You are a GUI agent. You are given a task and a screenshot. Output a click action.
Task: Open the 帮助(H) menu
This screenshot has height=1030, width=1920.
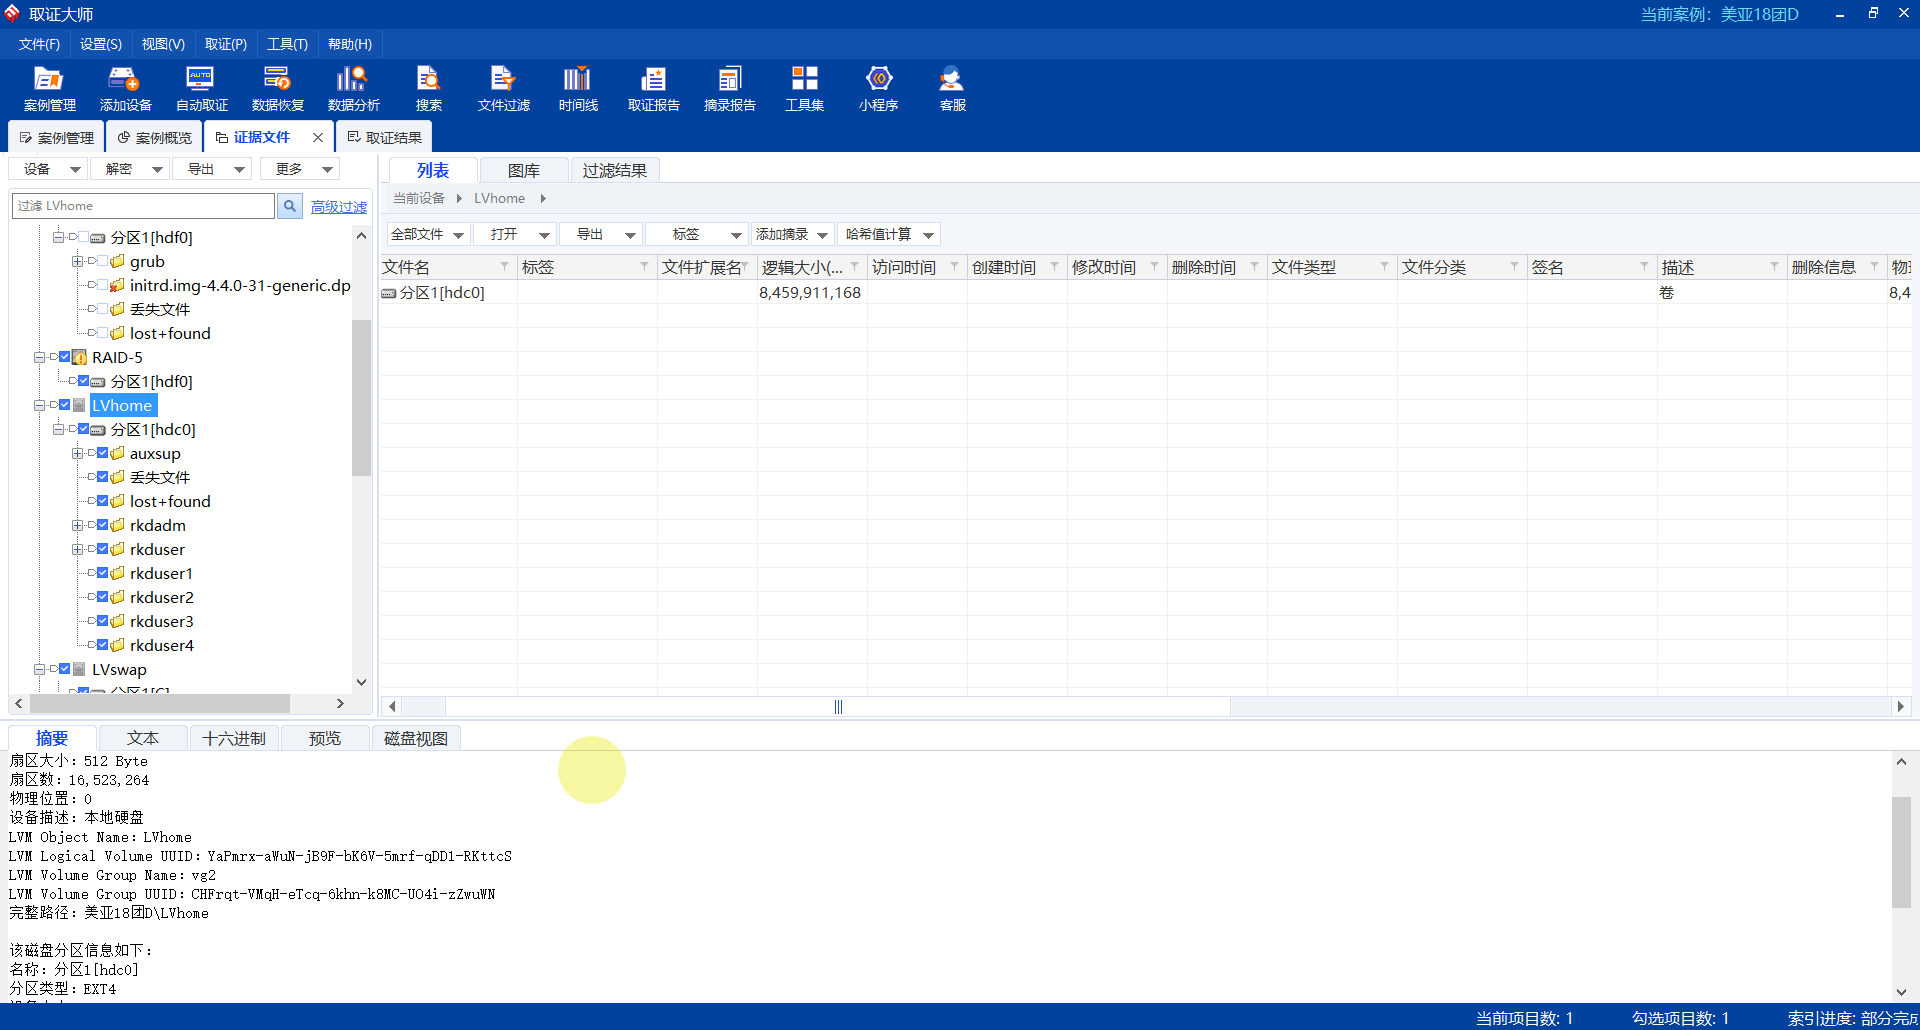coord(350,44)
